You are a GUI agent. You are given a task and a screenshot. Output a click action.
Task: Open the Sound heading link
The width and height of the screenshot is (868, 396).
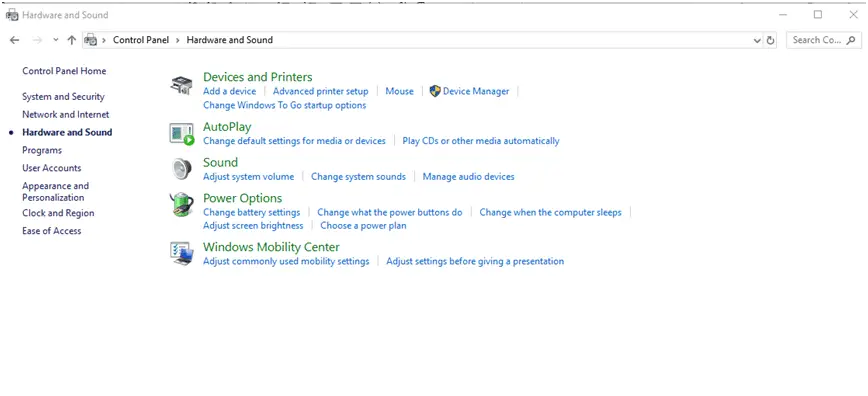[220, 162]
